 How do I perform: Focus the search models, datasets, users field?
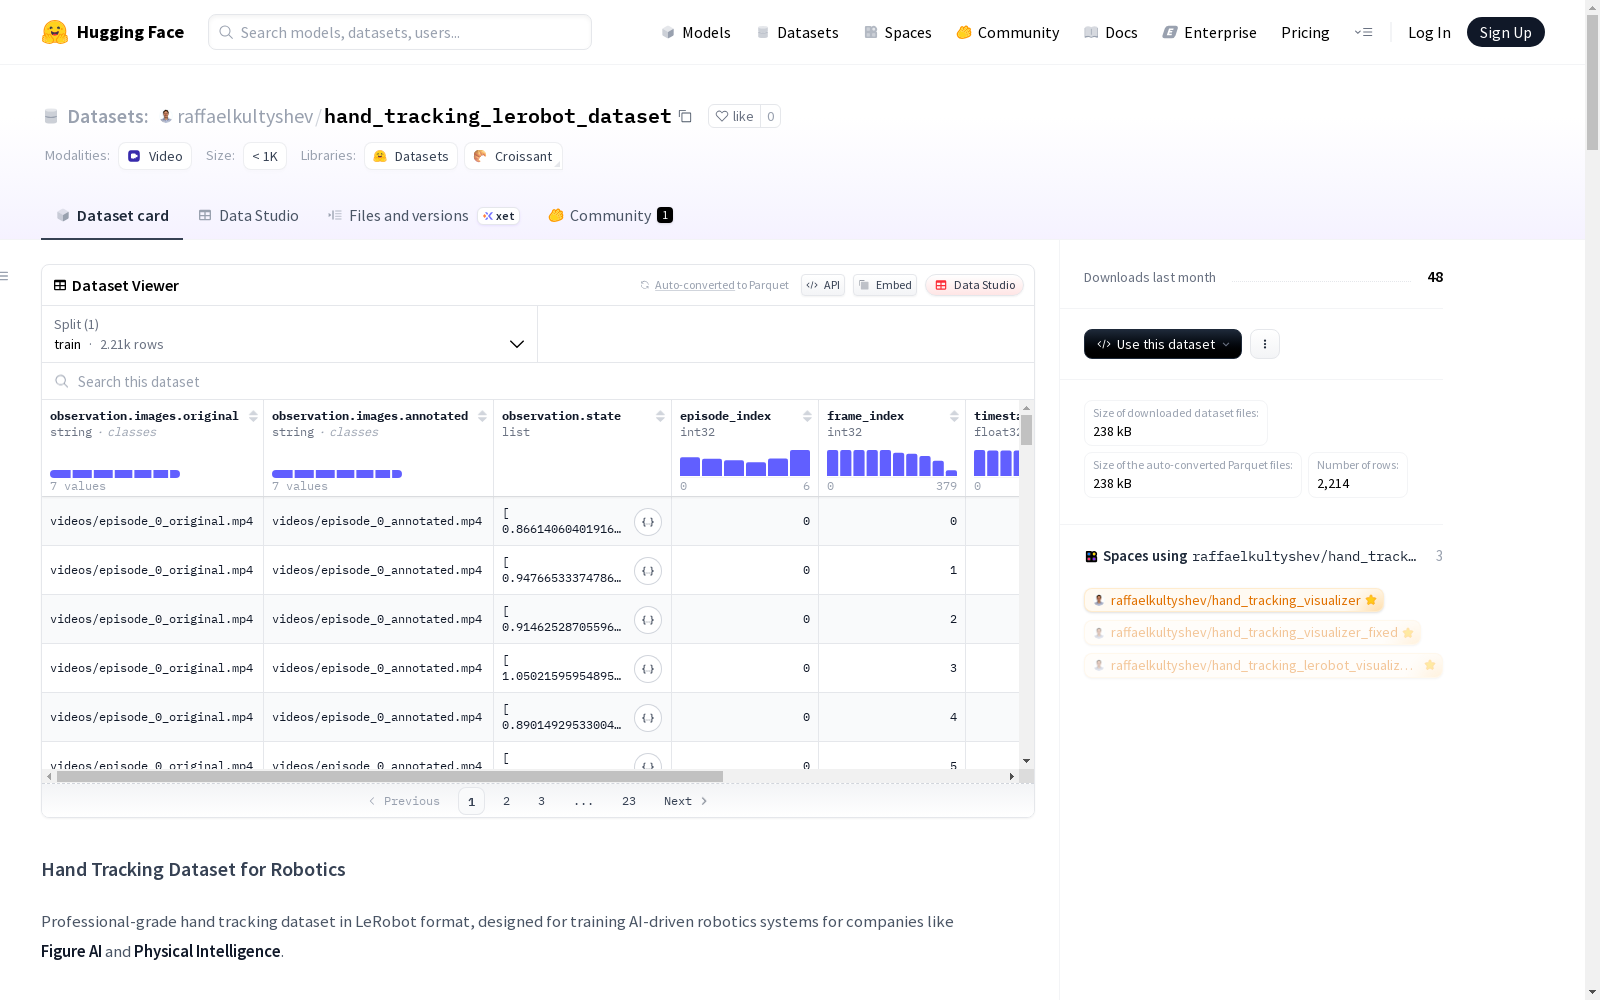coord(400,32)
